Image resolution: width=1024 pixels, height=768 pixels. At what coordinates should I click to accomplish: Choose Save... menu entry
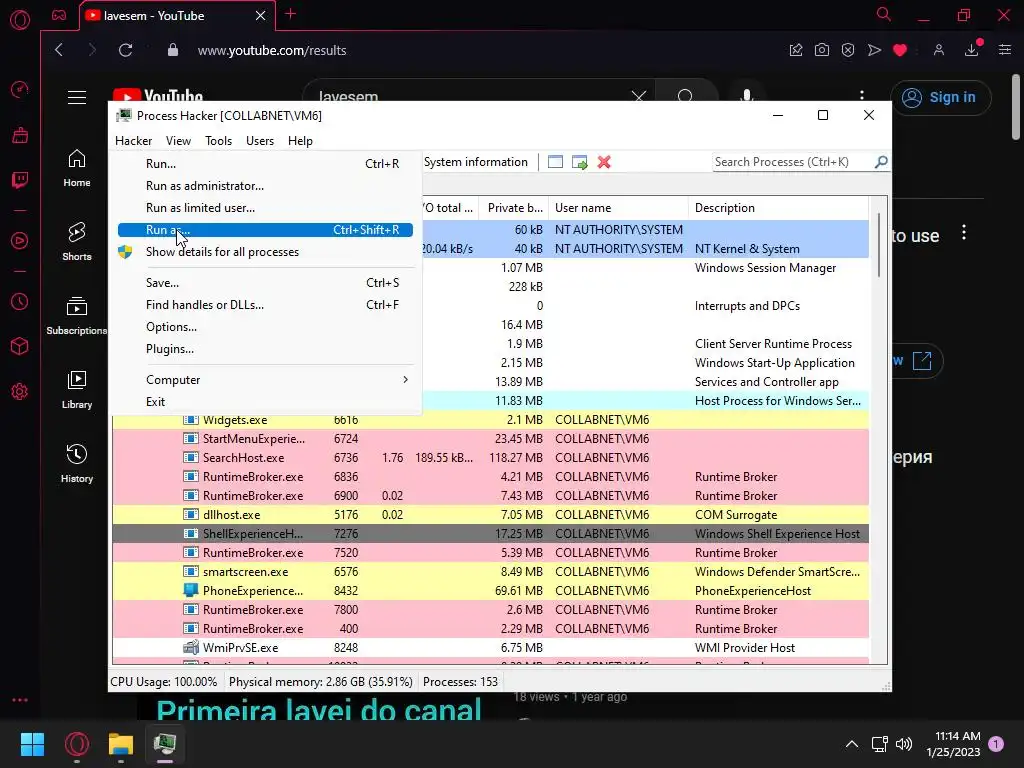click(x=265, y=283)
